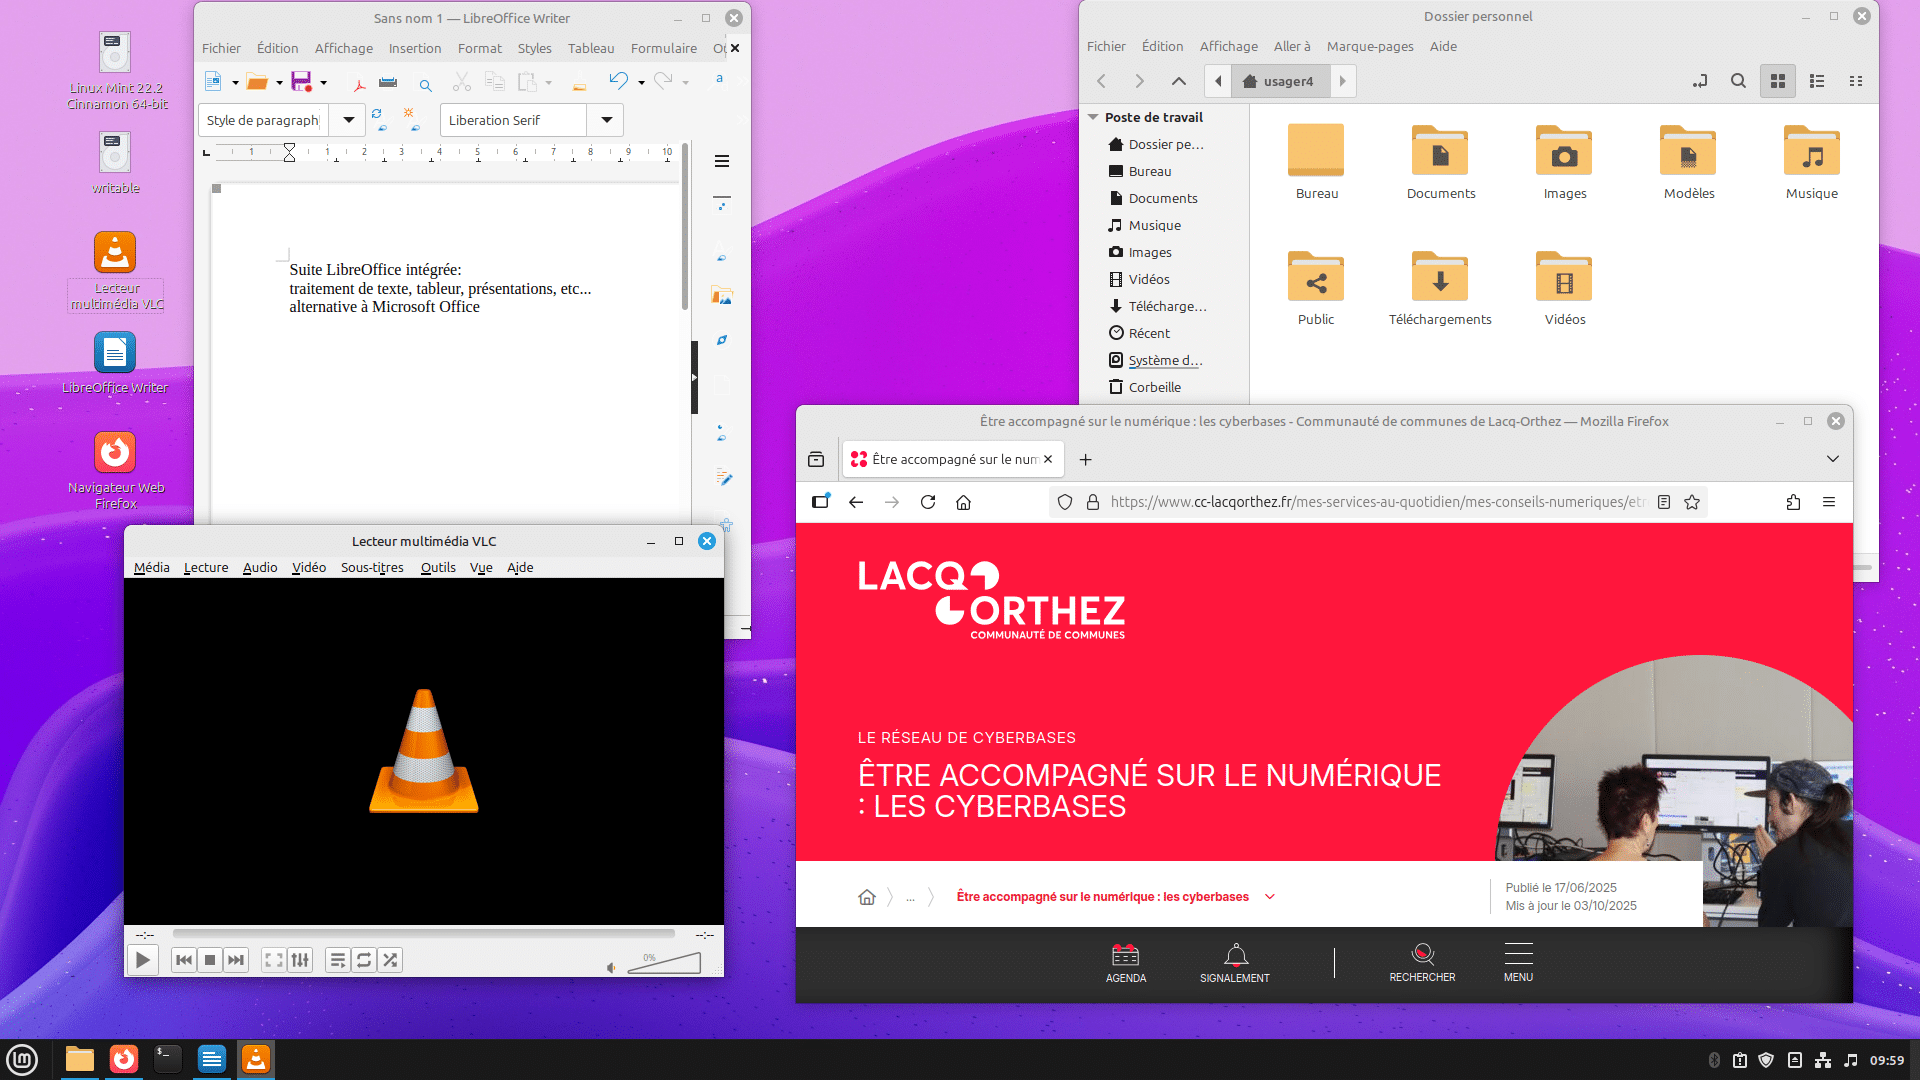Reload the page in Firefox
The width and height of the screenshot is (1920, 1080).
[928, 502]
